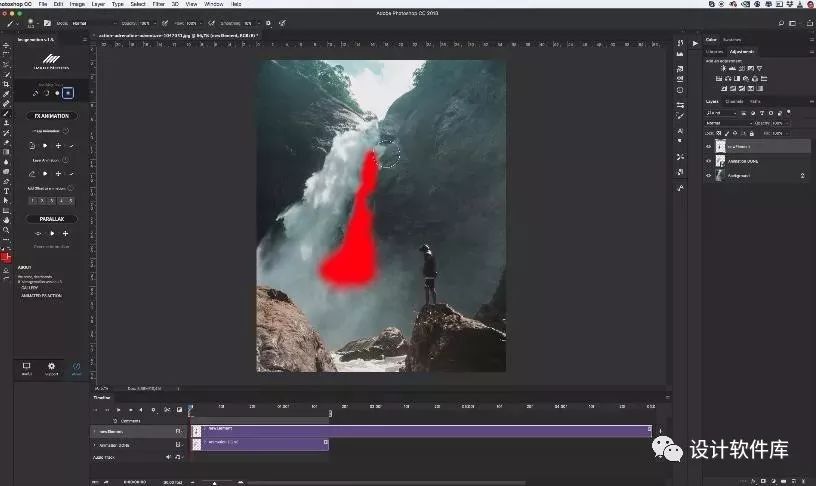Image resolution: width=816 pixels, height=486 pixels.
Task: Open the layer Kind filter dropdown
Action: click(x=721, y=113)
